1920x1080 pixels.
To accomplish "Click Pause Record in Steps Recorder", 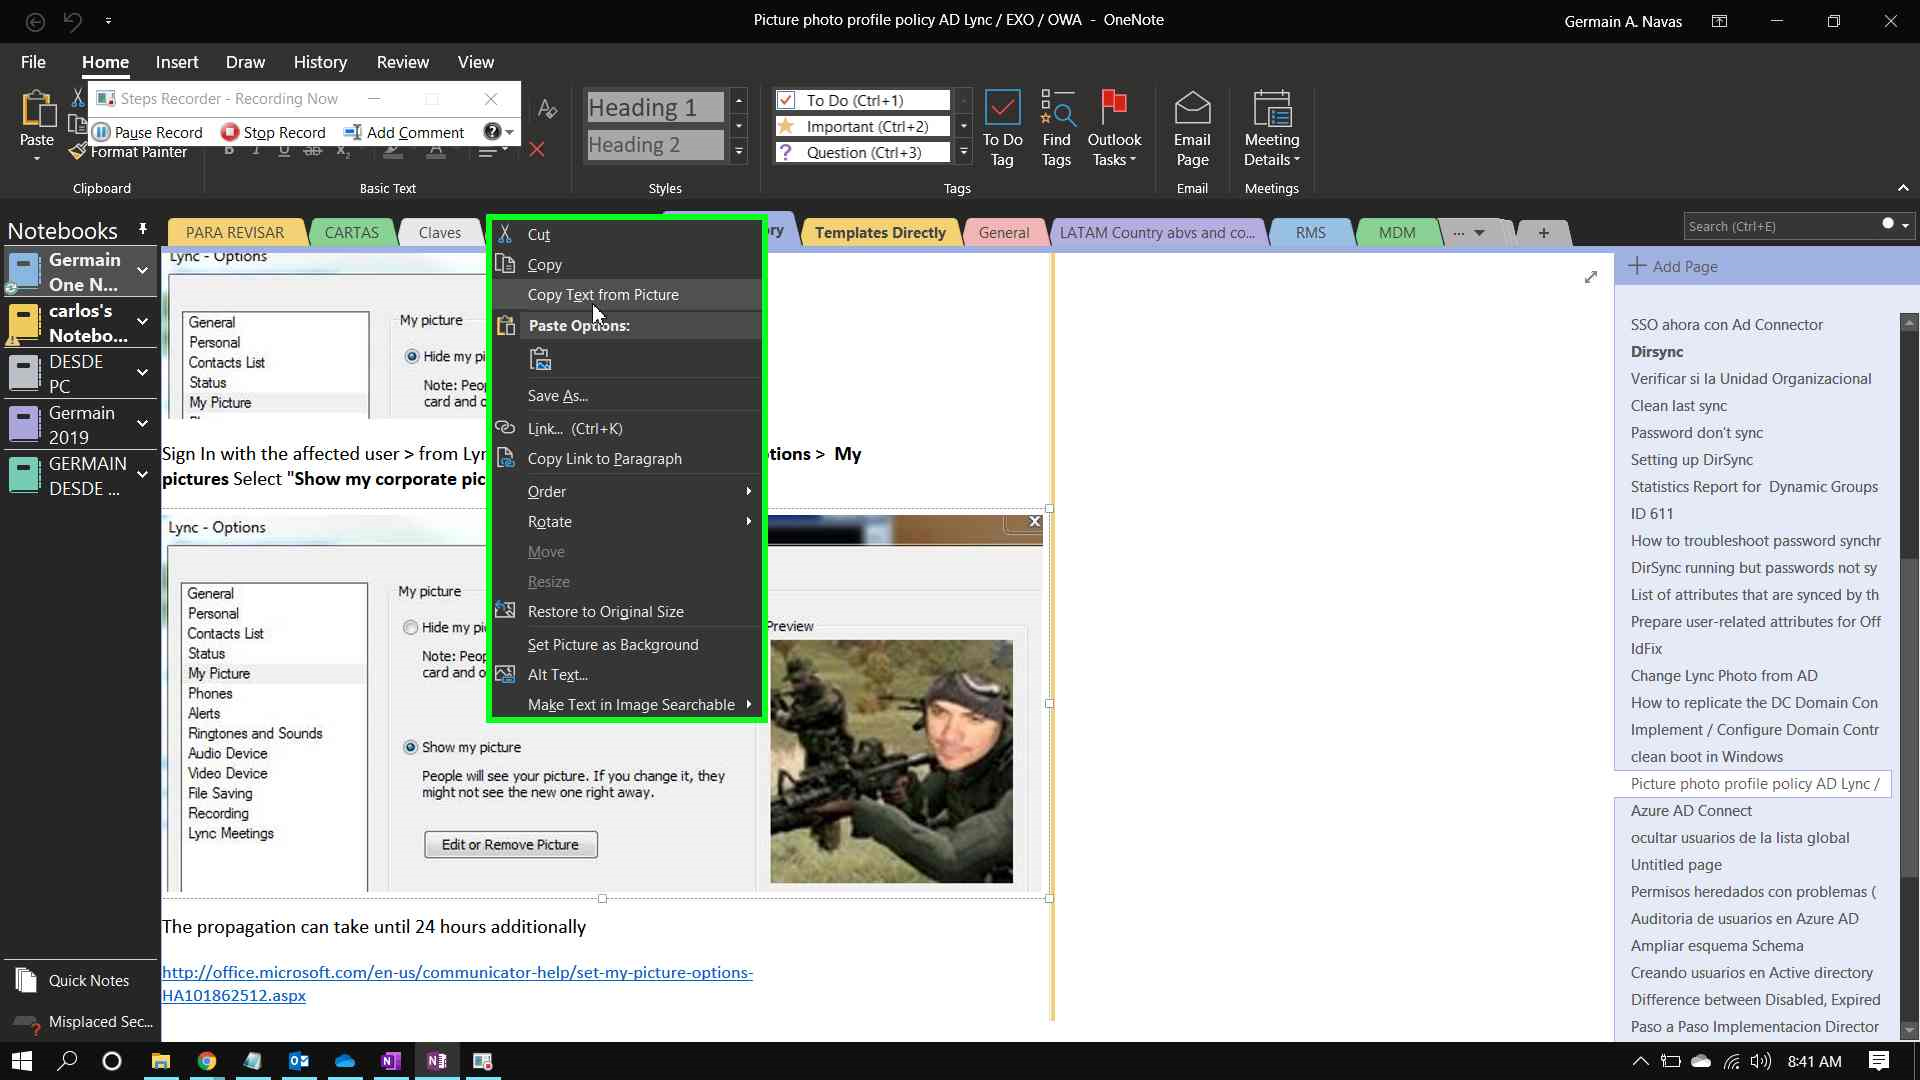I will point(148,132).
